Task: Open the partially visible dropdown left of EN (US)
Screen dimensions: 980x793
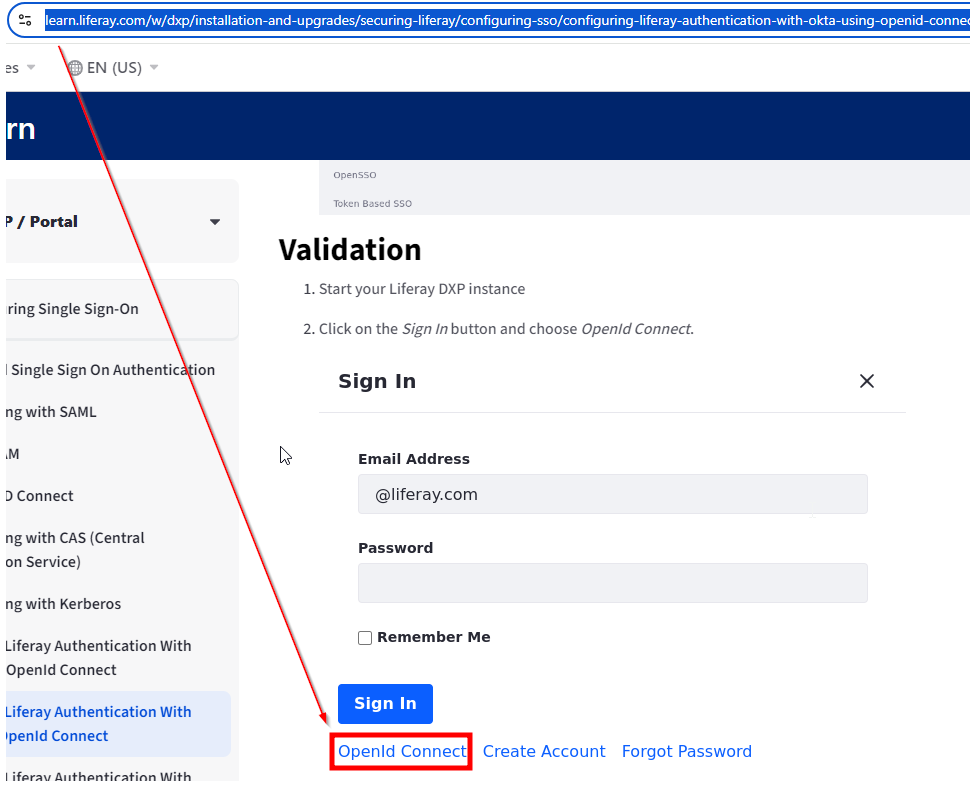Action: coord(21,67)
